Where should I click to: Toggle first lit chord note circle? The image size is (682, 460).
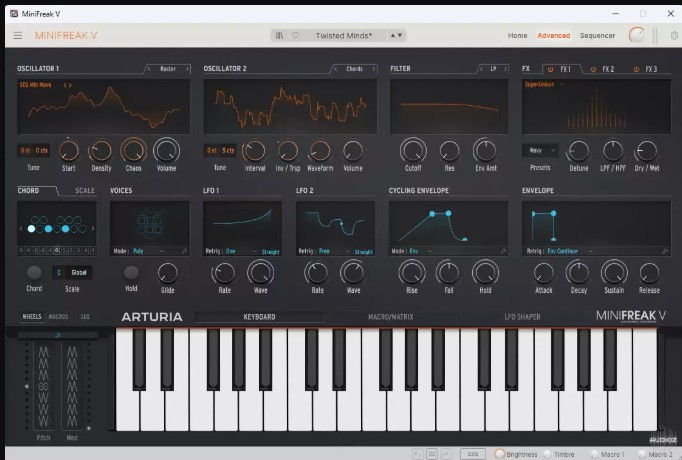31,229
